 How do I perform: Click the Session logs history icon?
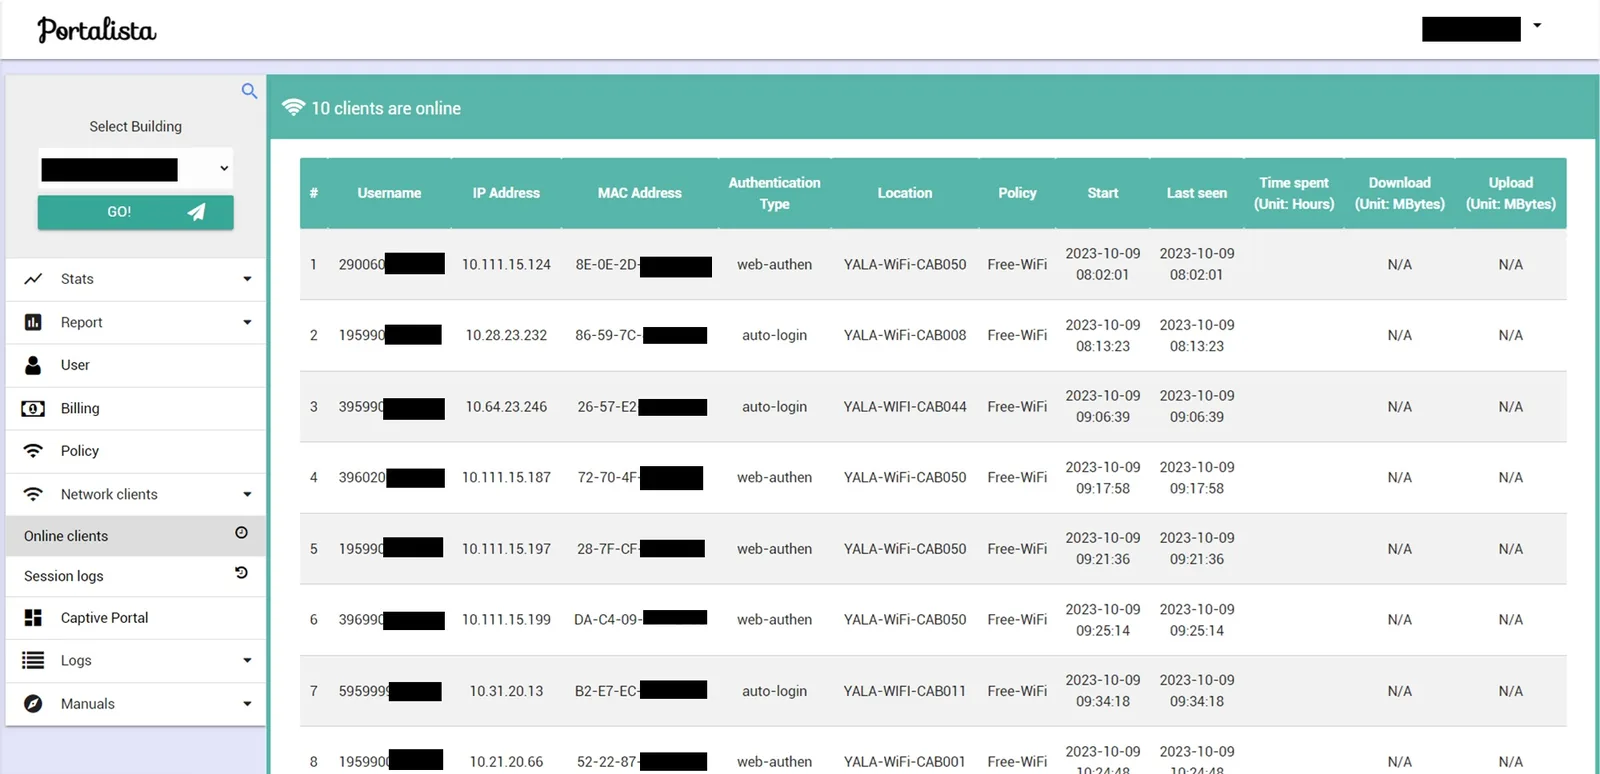coord(241,573)
